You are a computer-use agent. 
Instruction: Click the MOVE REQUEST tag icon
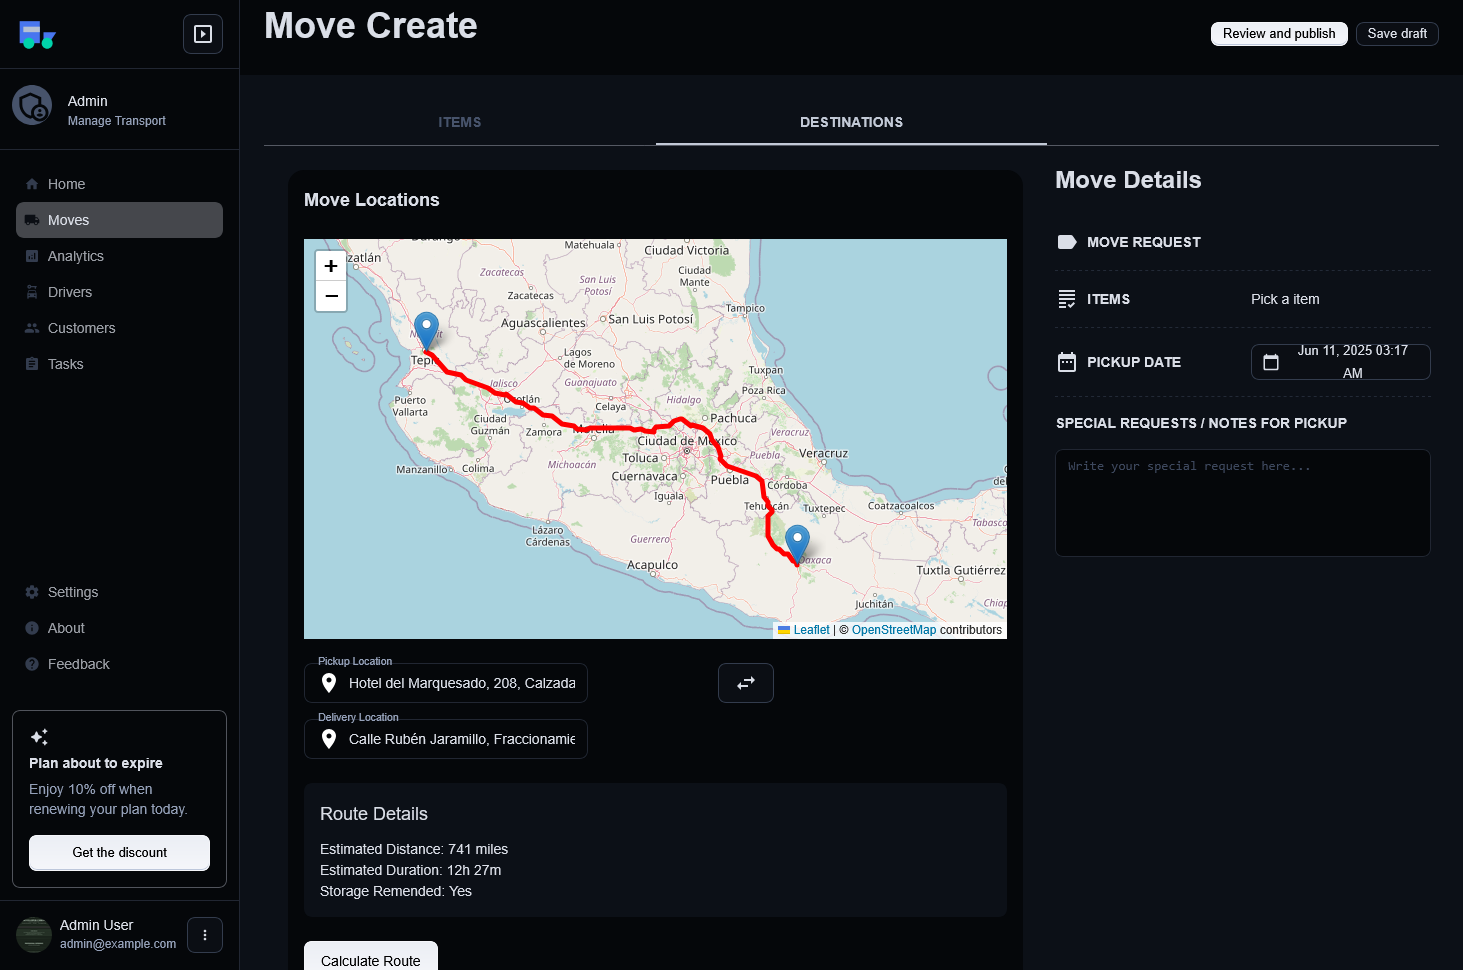1067,242
